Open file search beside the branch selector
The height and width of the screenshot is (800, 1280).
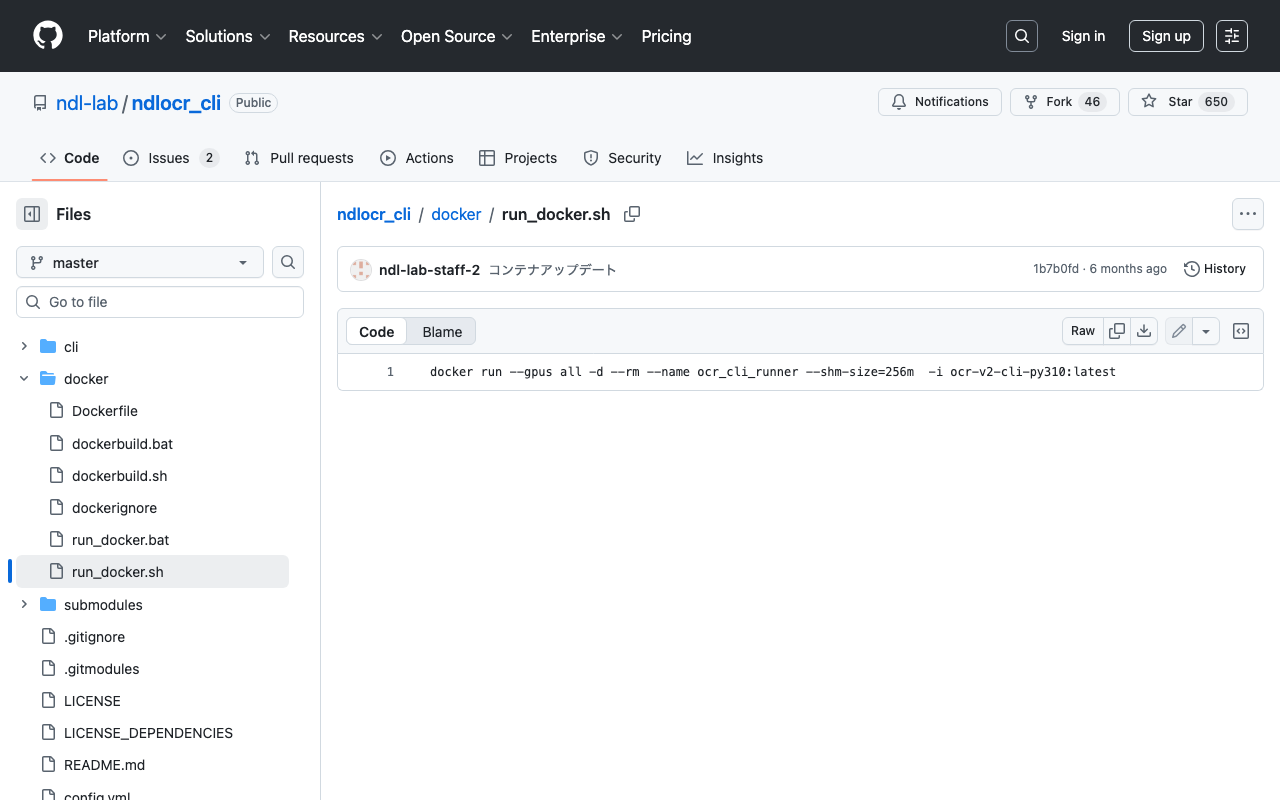point(287,262)
